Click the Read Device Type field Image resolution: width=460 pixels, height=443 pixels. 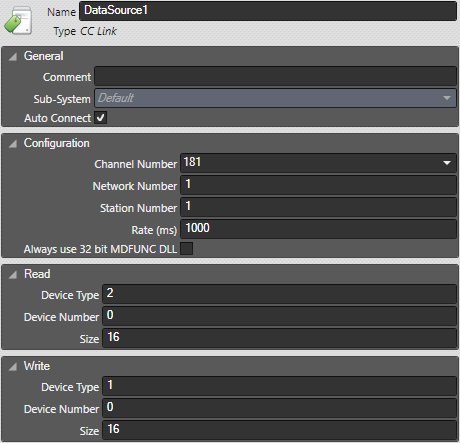[279, 294]
